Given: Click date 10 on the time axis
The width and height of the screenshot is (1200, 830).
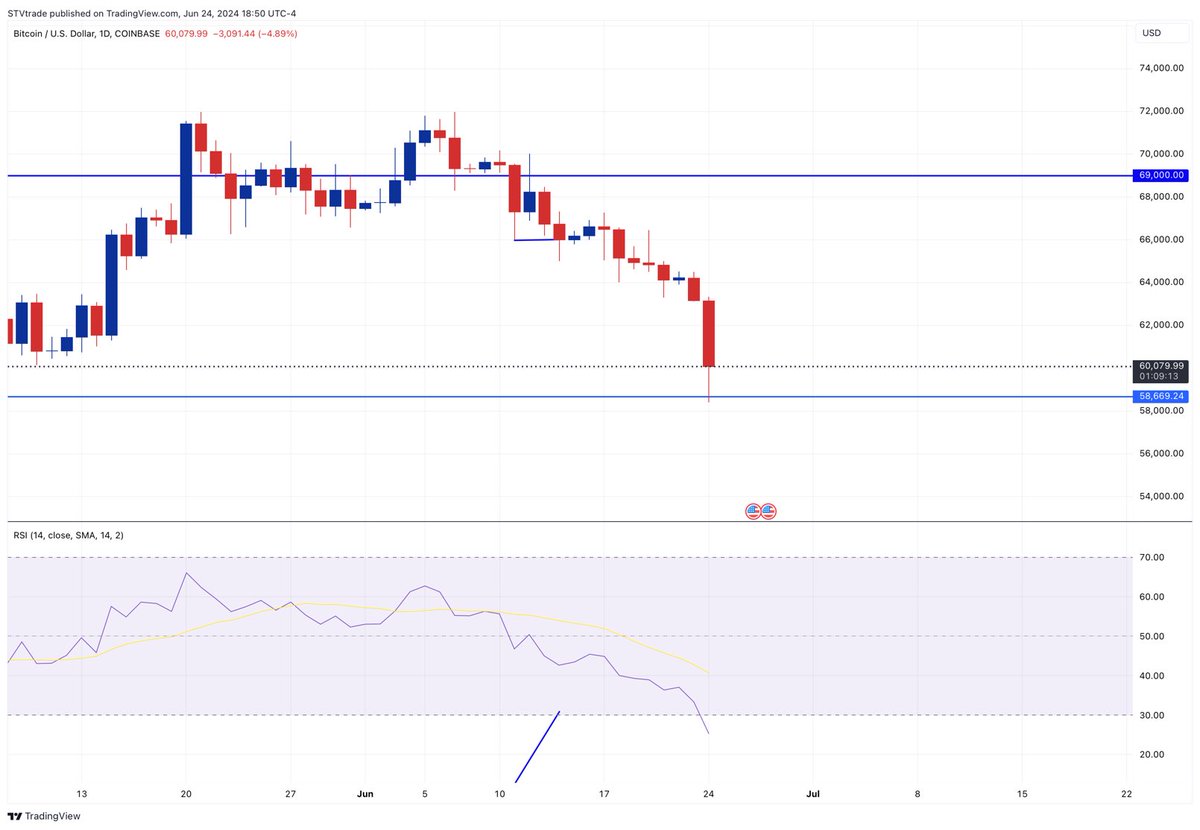Looking at the screenshot, I should [500, 794].
